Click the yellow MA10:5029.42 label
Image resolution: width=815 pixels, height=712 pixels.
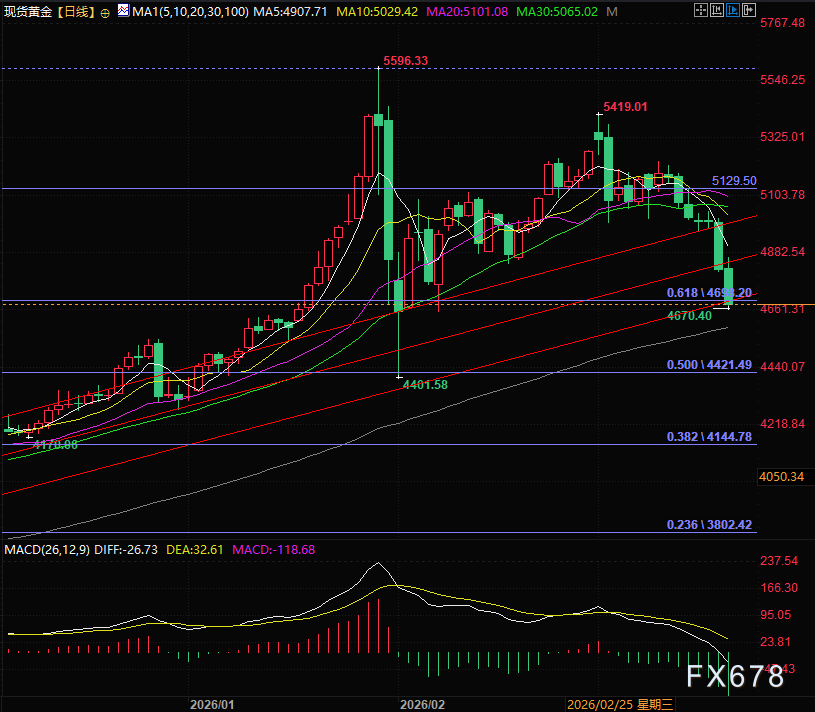click(x=377, y=11)
